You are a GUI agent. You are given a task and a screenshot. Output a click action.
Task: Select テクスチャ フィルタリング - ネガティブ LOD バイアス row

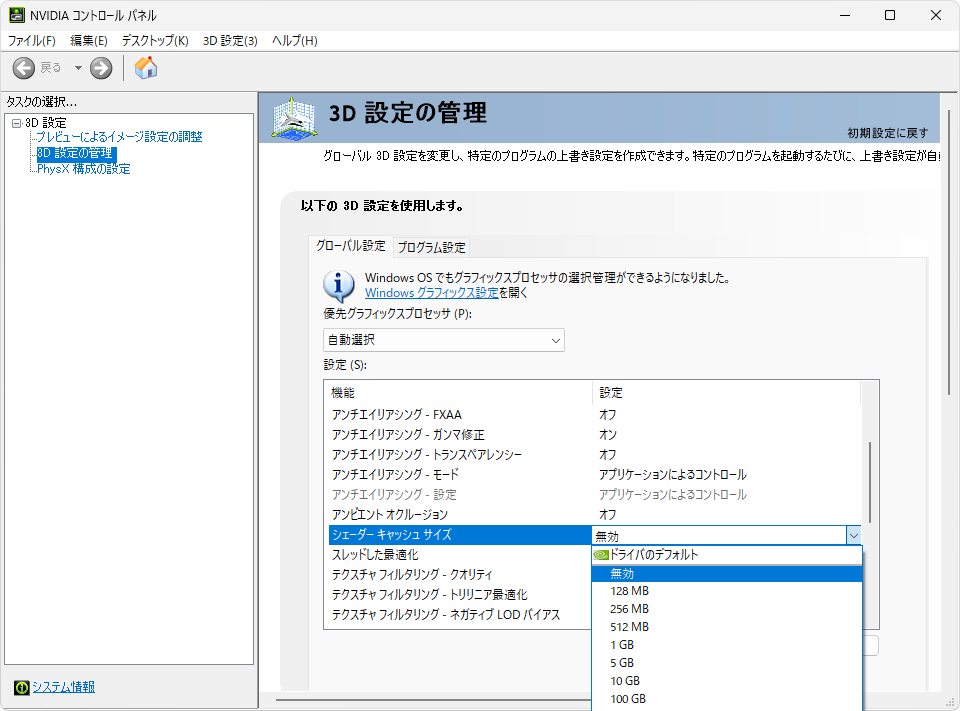(460, 615)
